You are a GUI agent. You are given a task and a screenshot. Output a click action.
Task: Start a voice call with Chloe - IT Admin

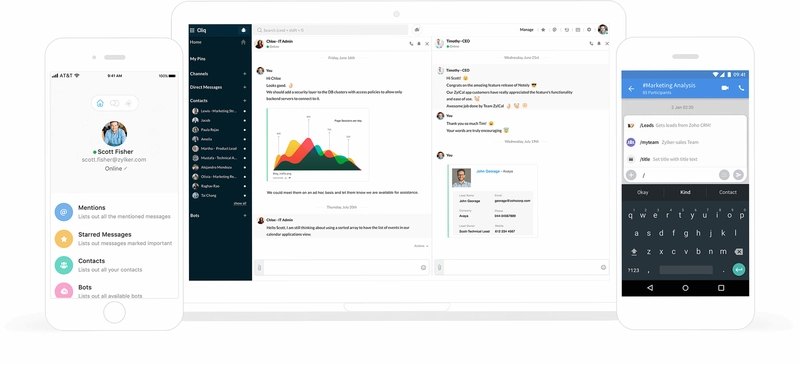[411, 44]
